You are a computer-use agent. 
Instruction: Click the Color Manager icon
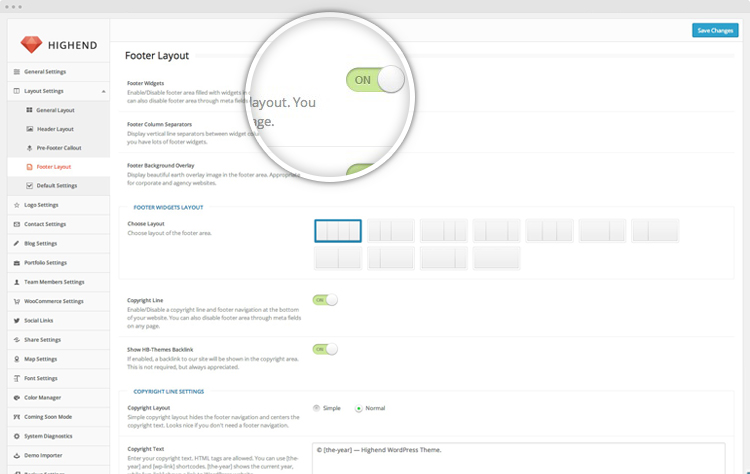[16, 398]
